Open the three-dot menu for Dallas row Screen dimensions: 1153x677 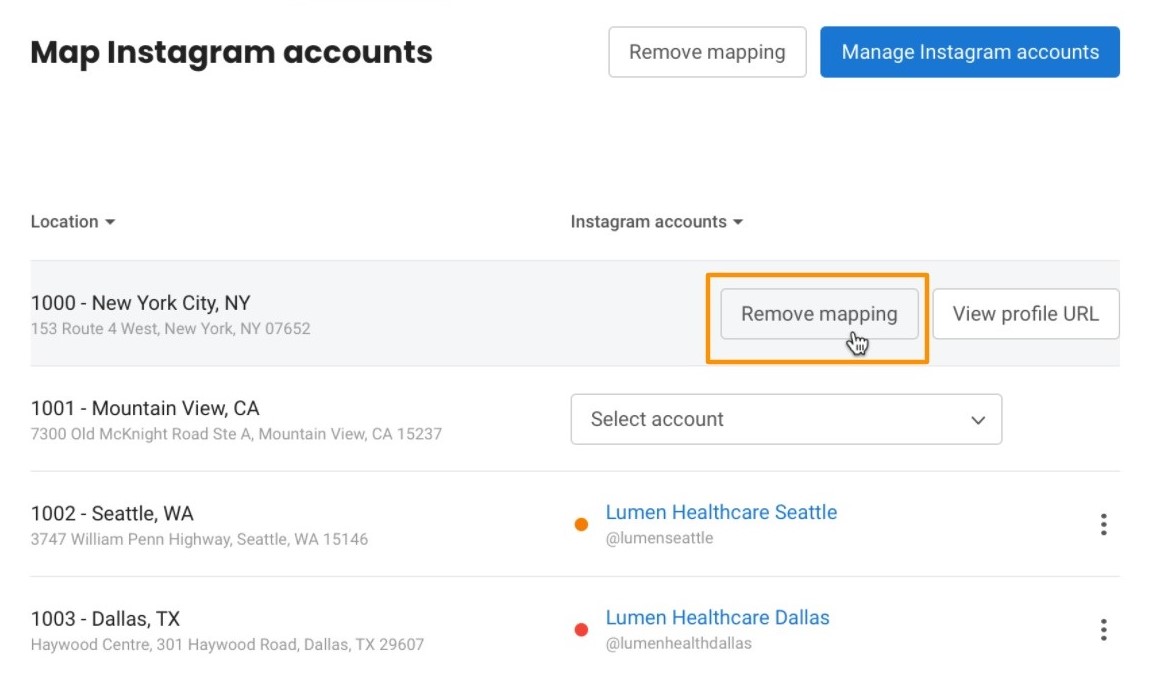tap(1103, 629)
